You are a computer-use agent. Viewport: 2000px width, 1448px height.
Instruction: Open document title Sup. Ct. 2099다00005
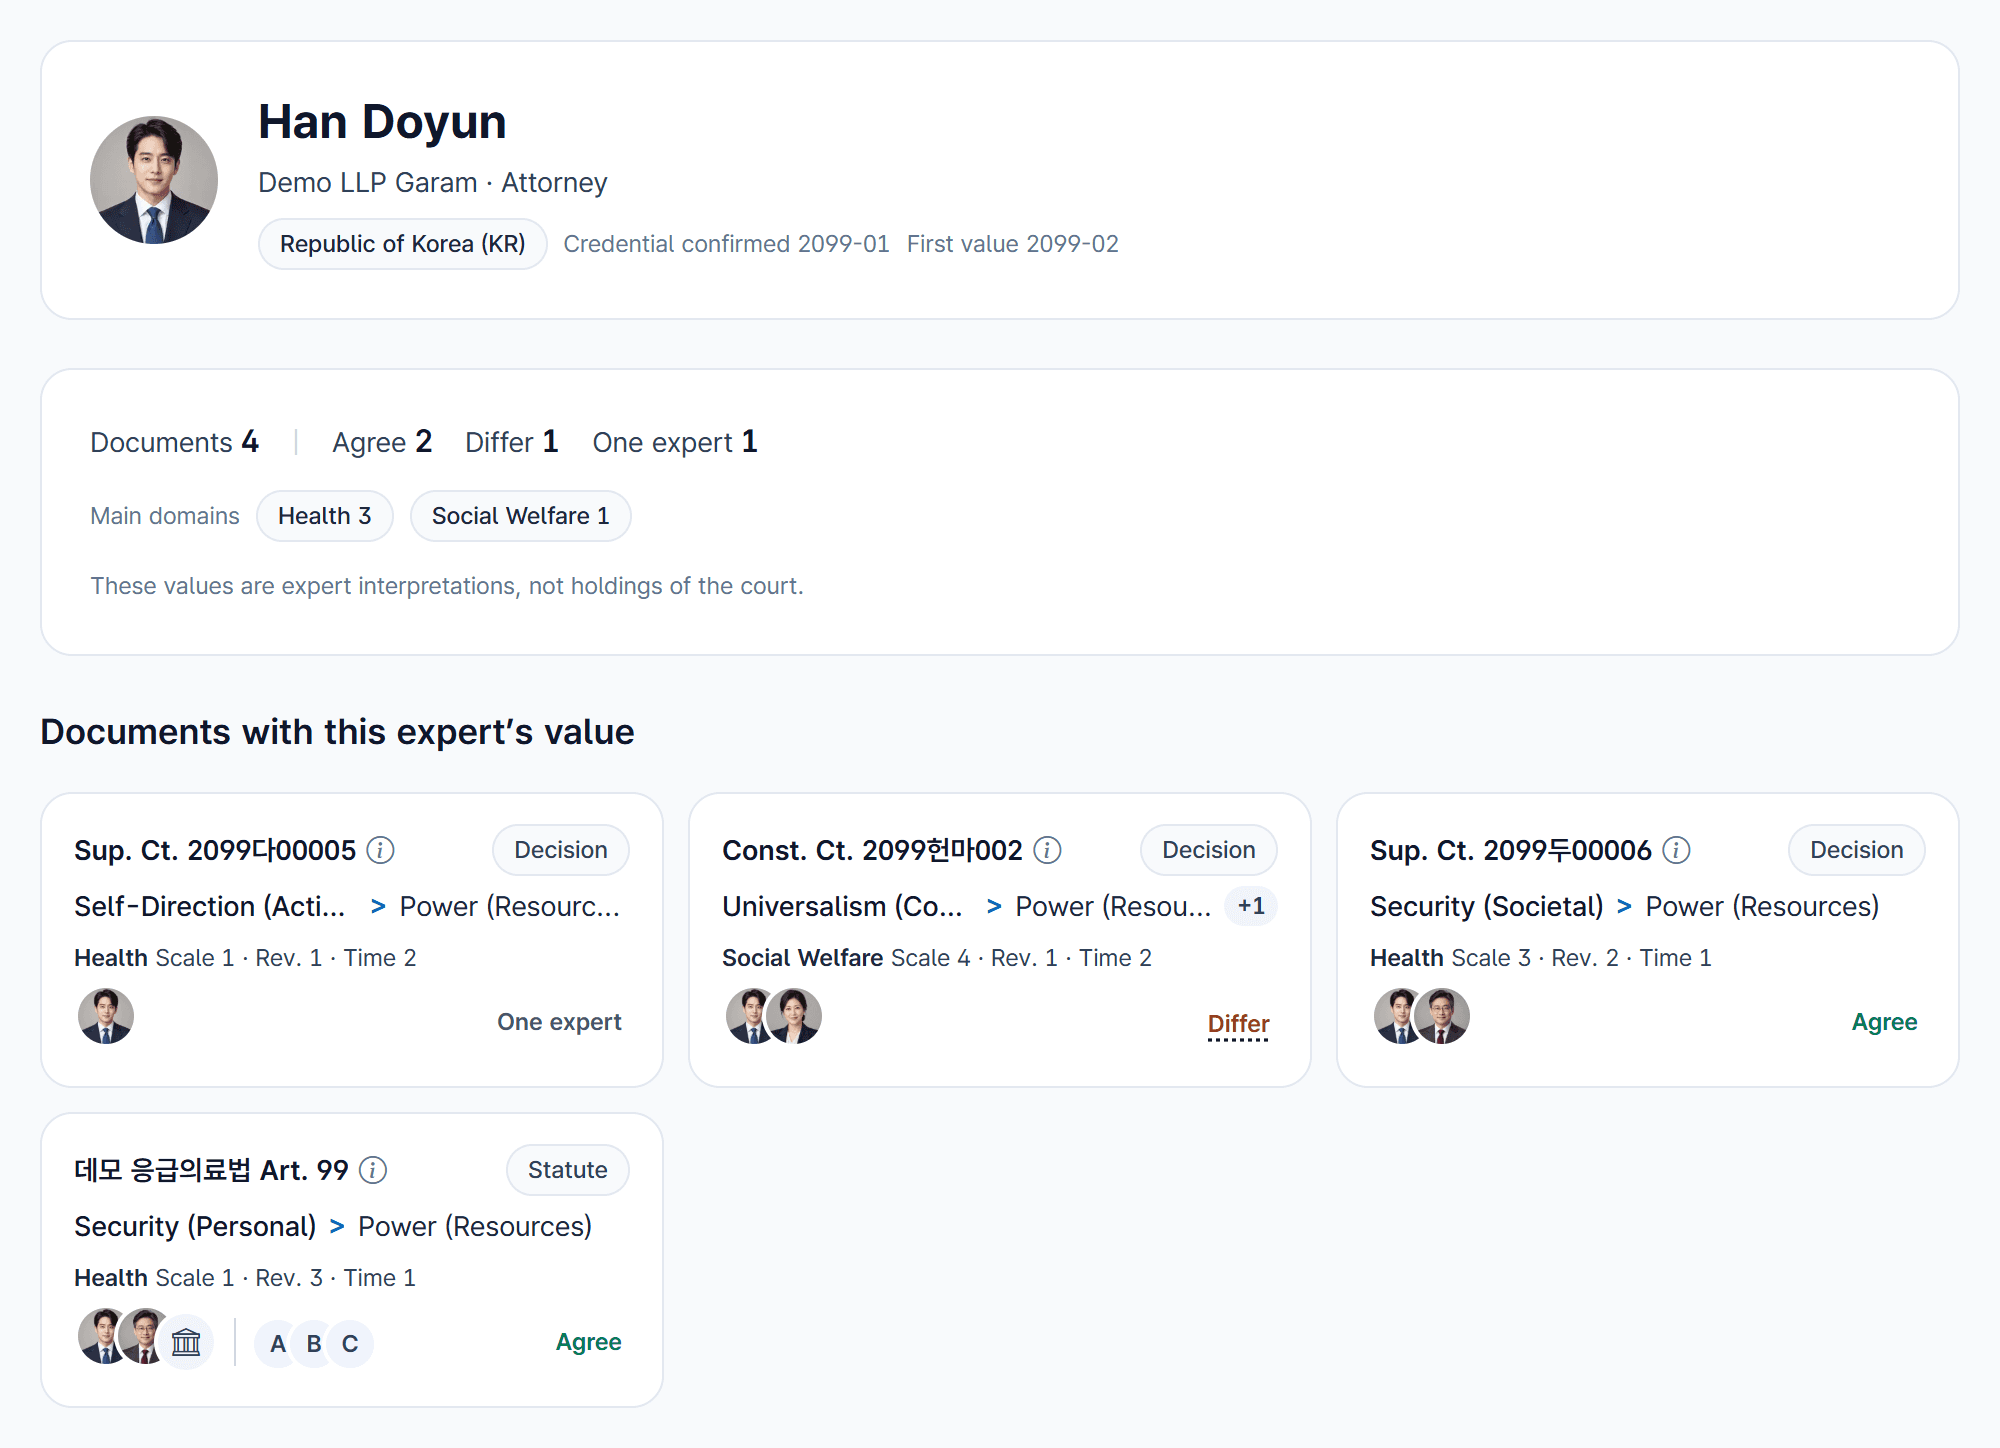215,850
